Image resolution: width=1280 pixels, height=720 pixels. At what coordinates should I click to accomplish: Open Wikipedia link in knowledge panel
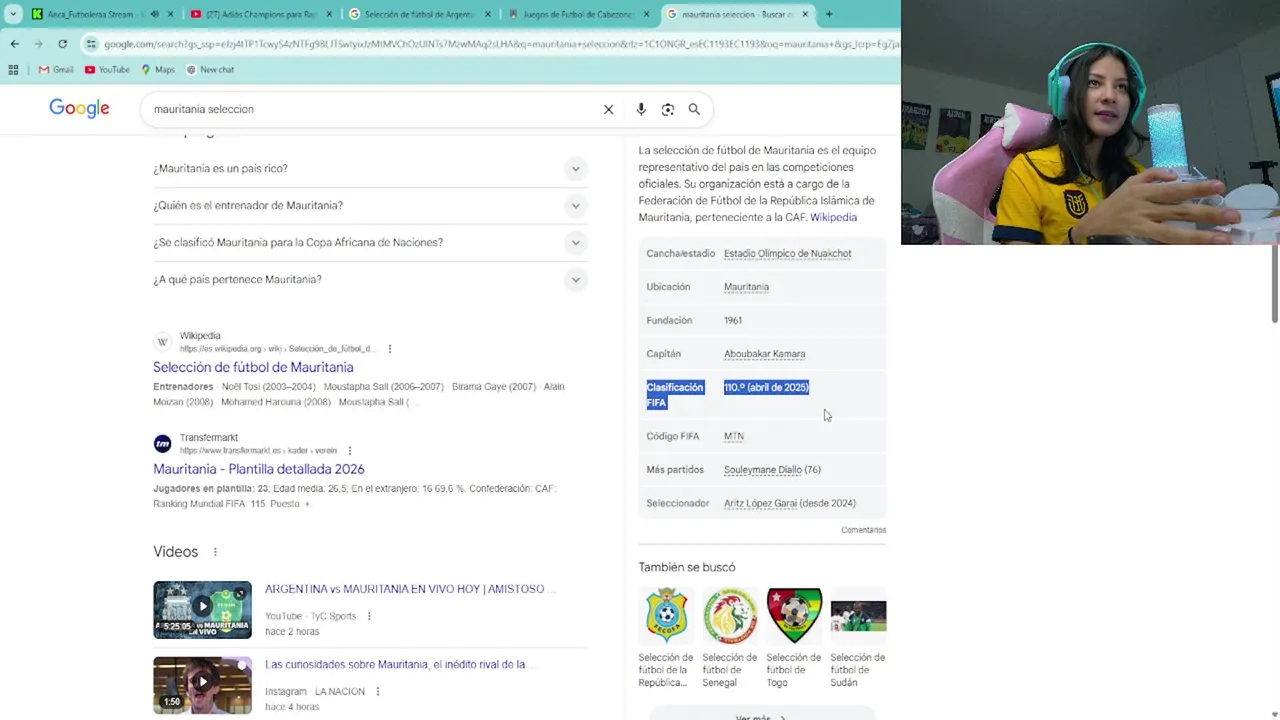(833, 217)
